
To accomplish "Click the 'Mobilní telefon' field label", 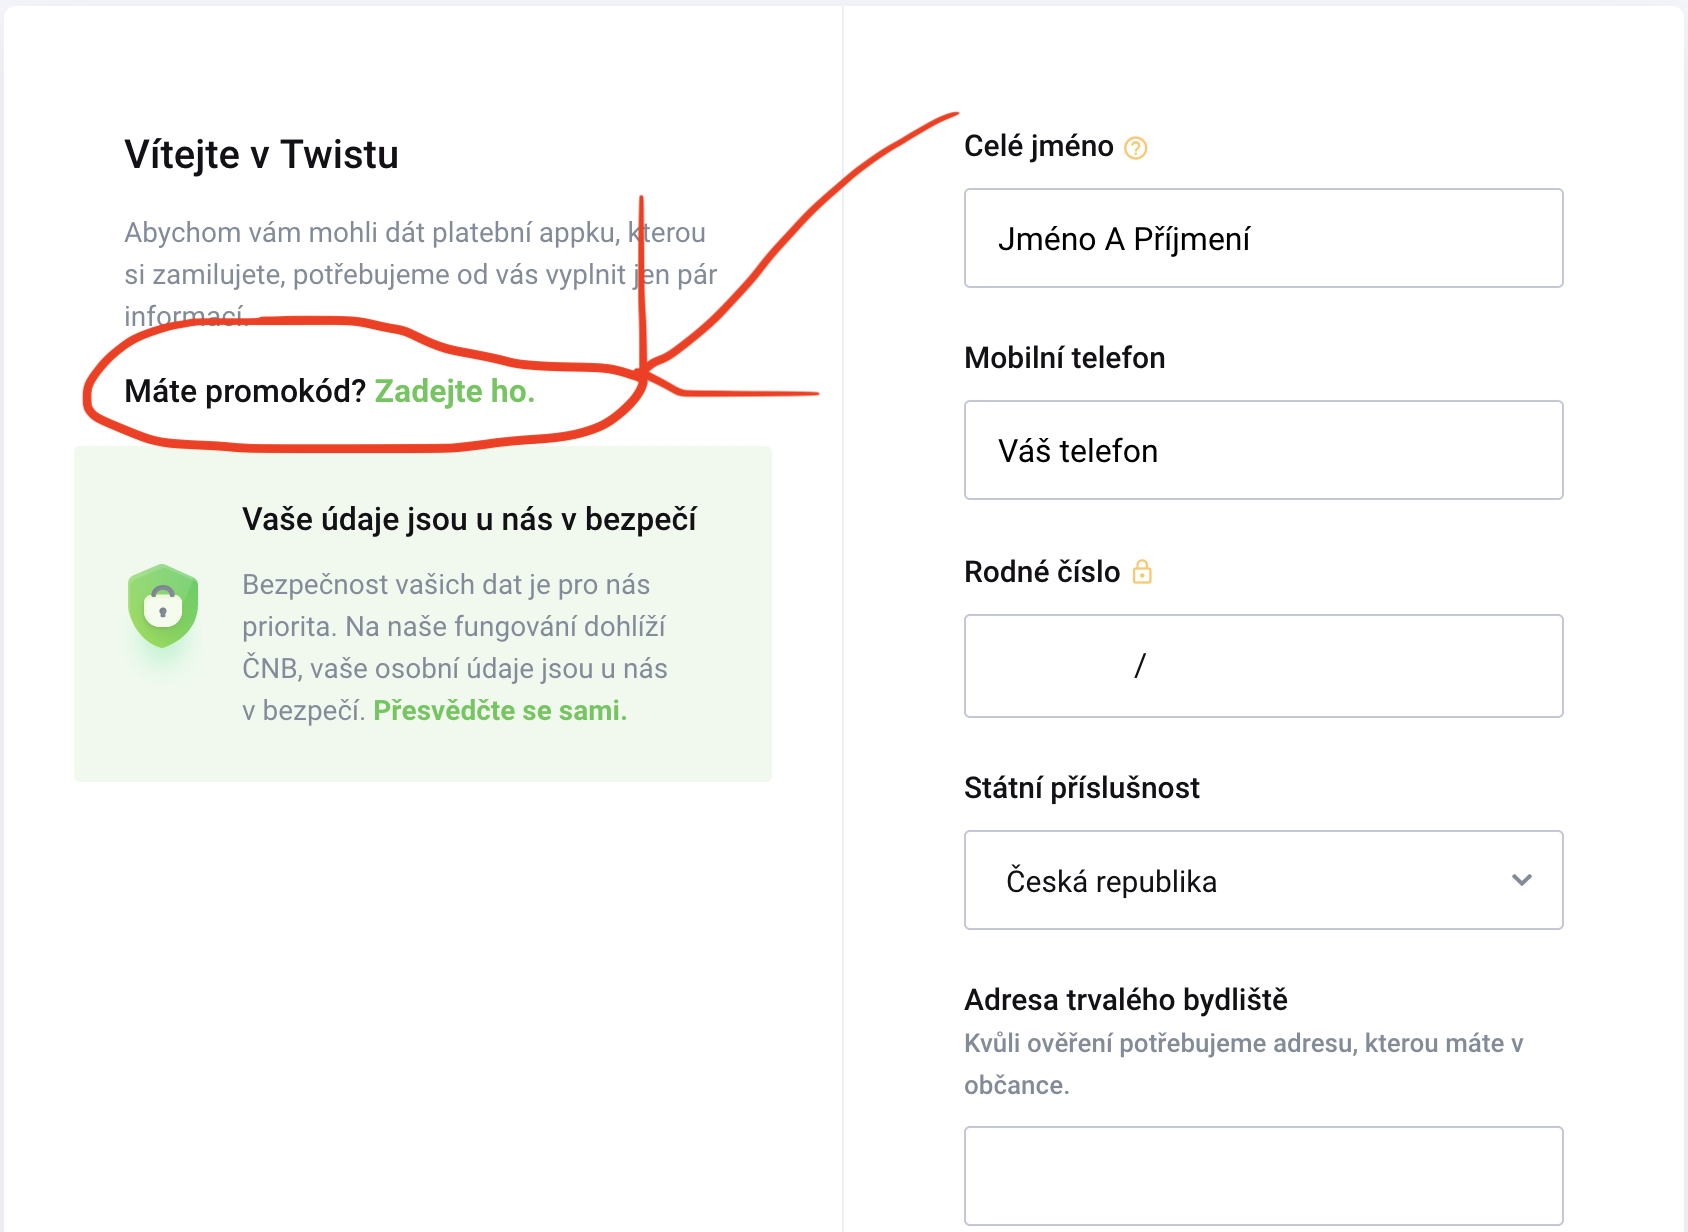I will (1064, 358).
